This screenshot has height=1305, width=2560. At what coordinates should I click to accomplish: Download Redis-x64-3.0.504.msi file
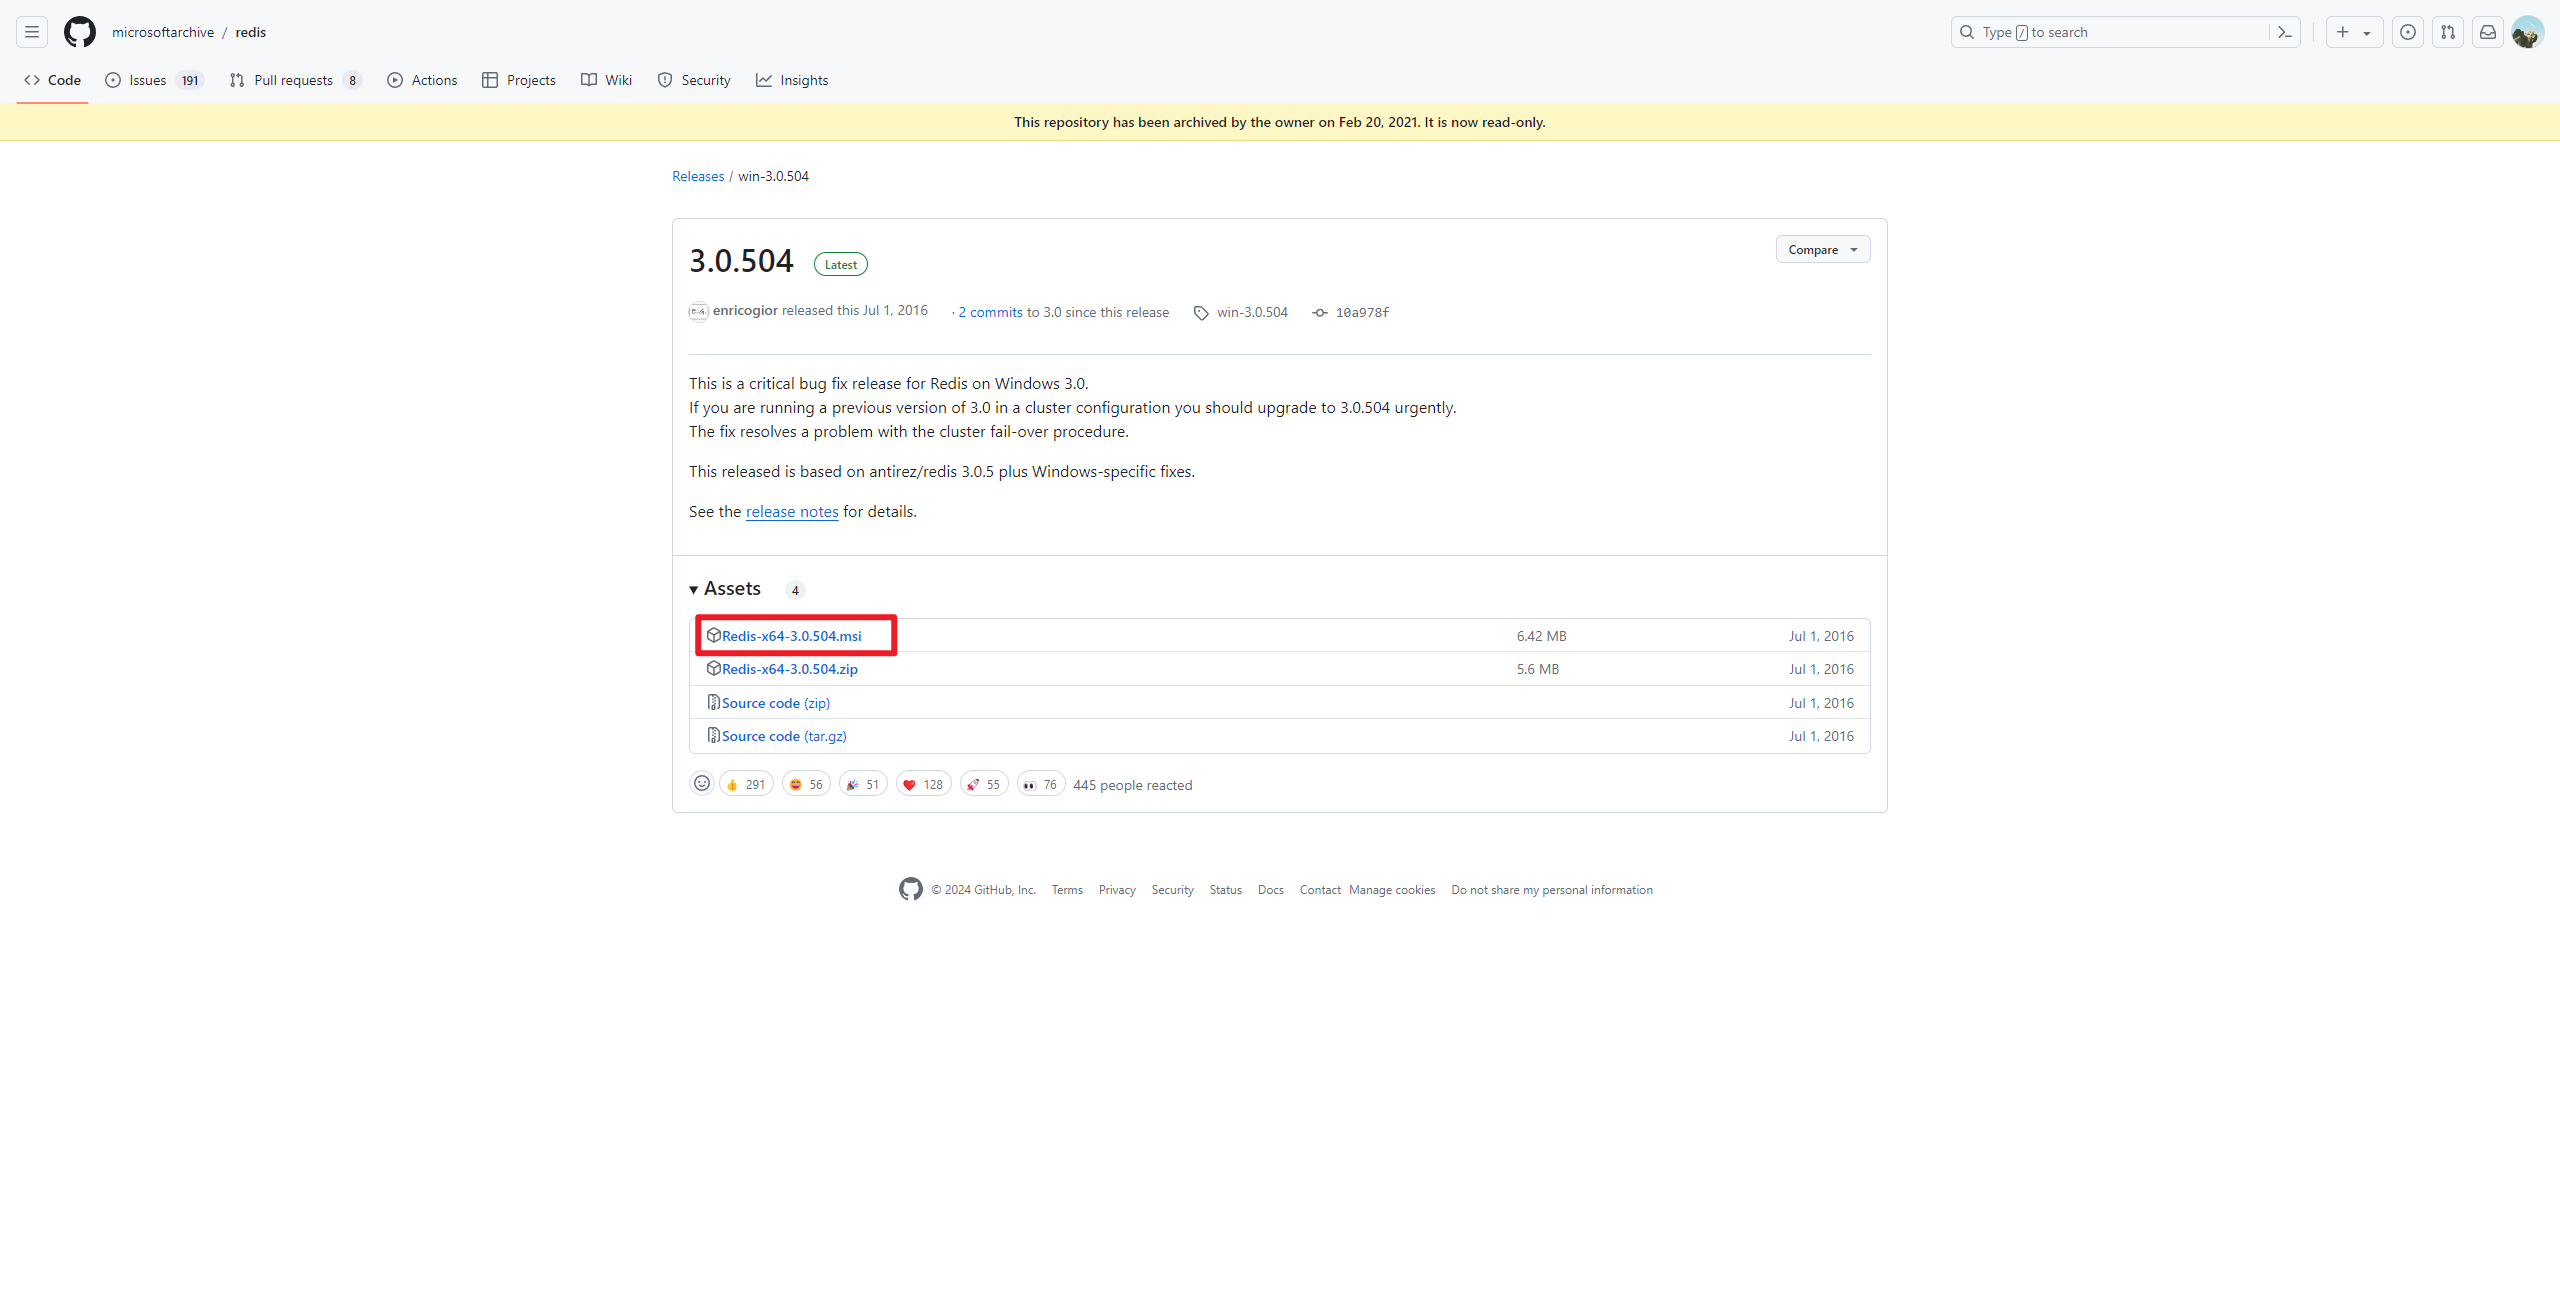coord(791,636)
